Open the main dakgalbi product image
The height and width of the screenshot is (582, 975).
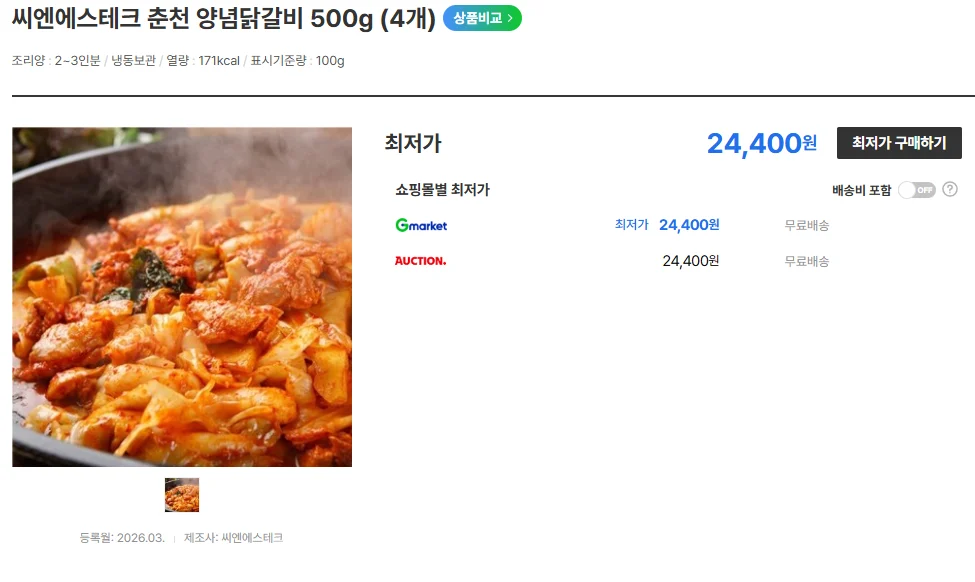(x=182, y=297)
